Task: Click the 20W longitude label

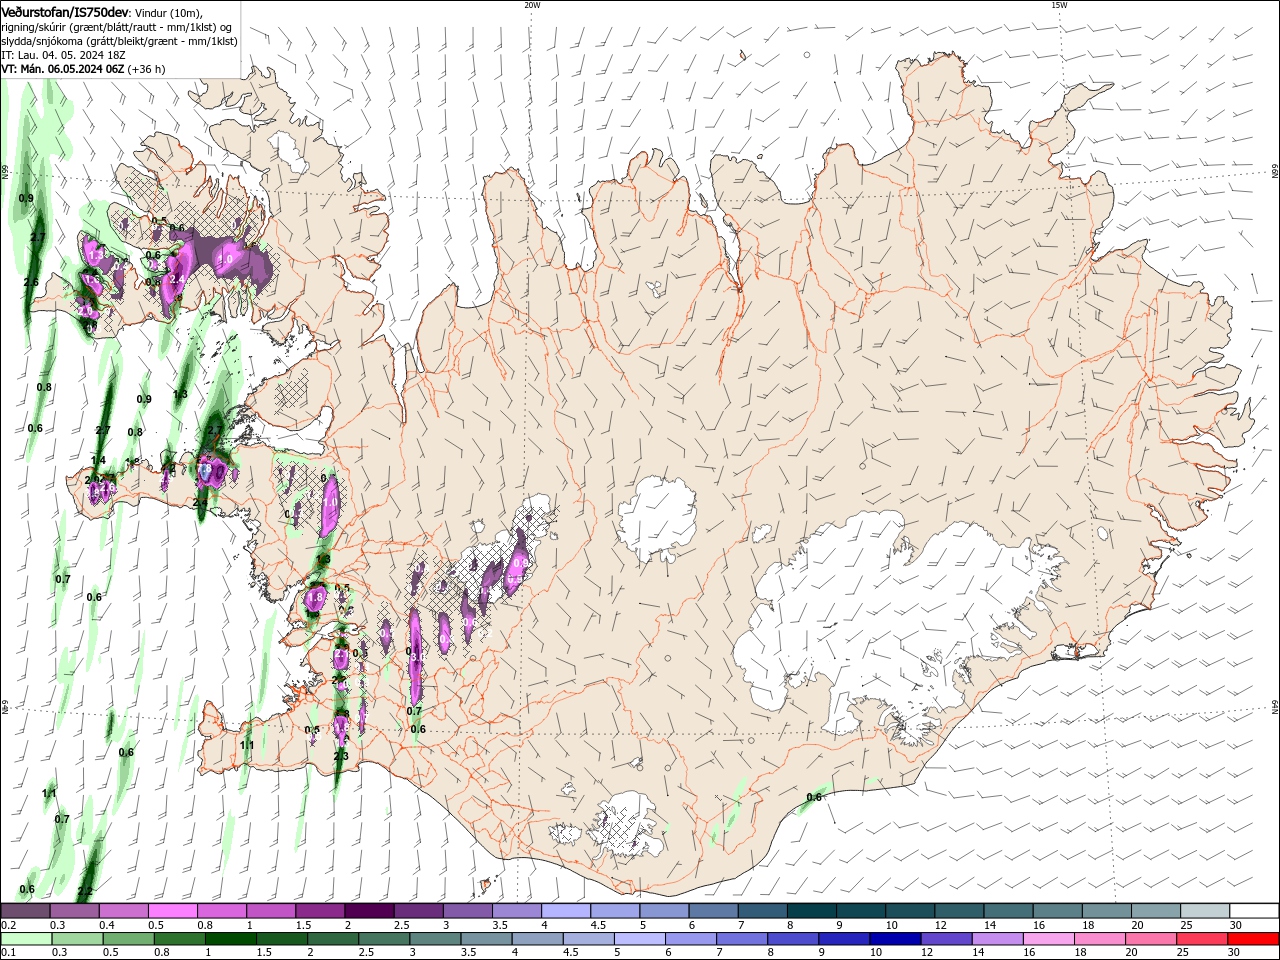Action: pos(532,5)
